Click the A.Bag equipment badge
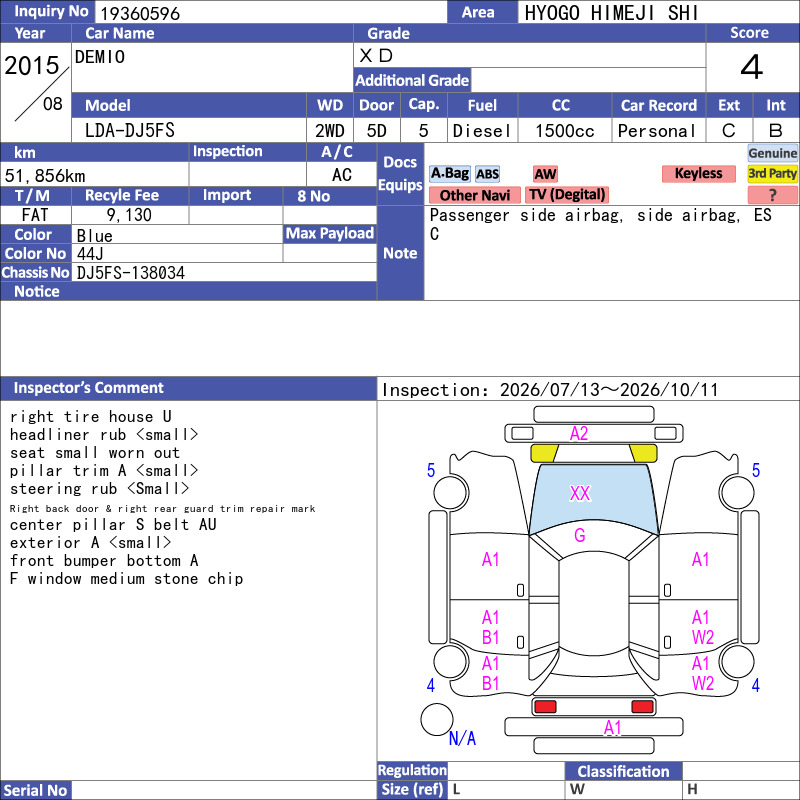Screen dimensions: 800x800 (449, 173)
